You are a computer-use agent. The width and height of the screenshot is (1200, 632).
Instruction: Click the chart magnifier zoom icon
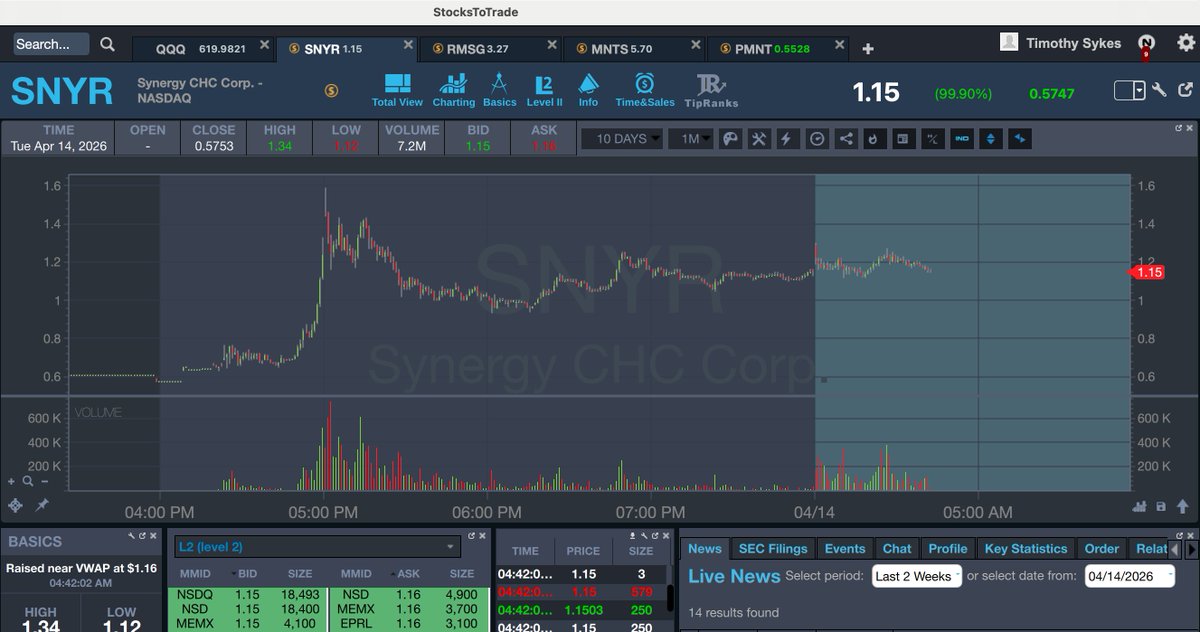coord(26,482)
